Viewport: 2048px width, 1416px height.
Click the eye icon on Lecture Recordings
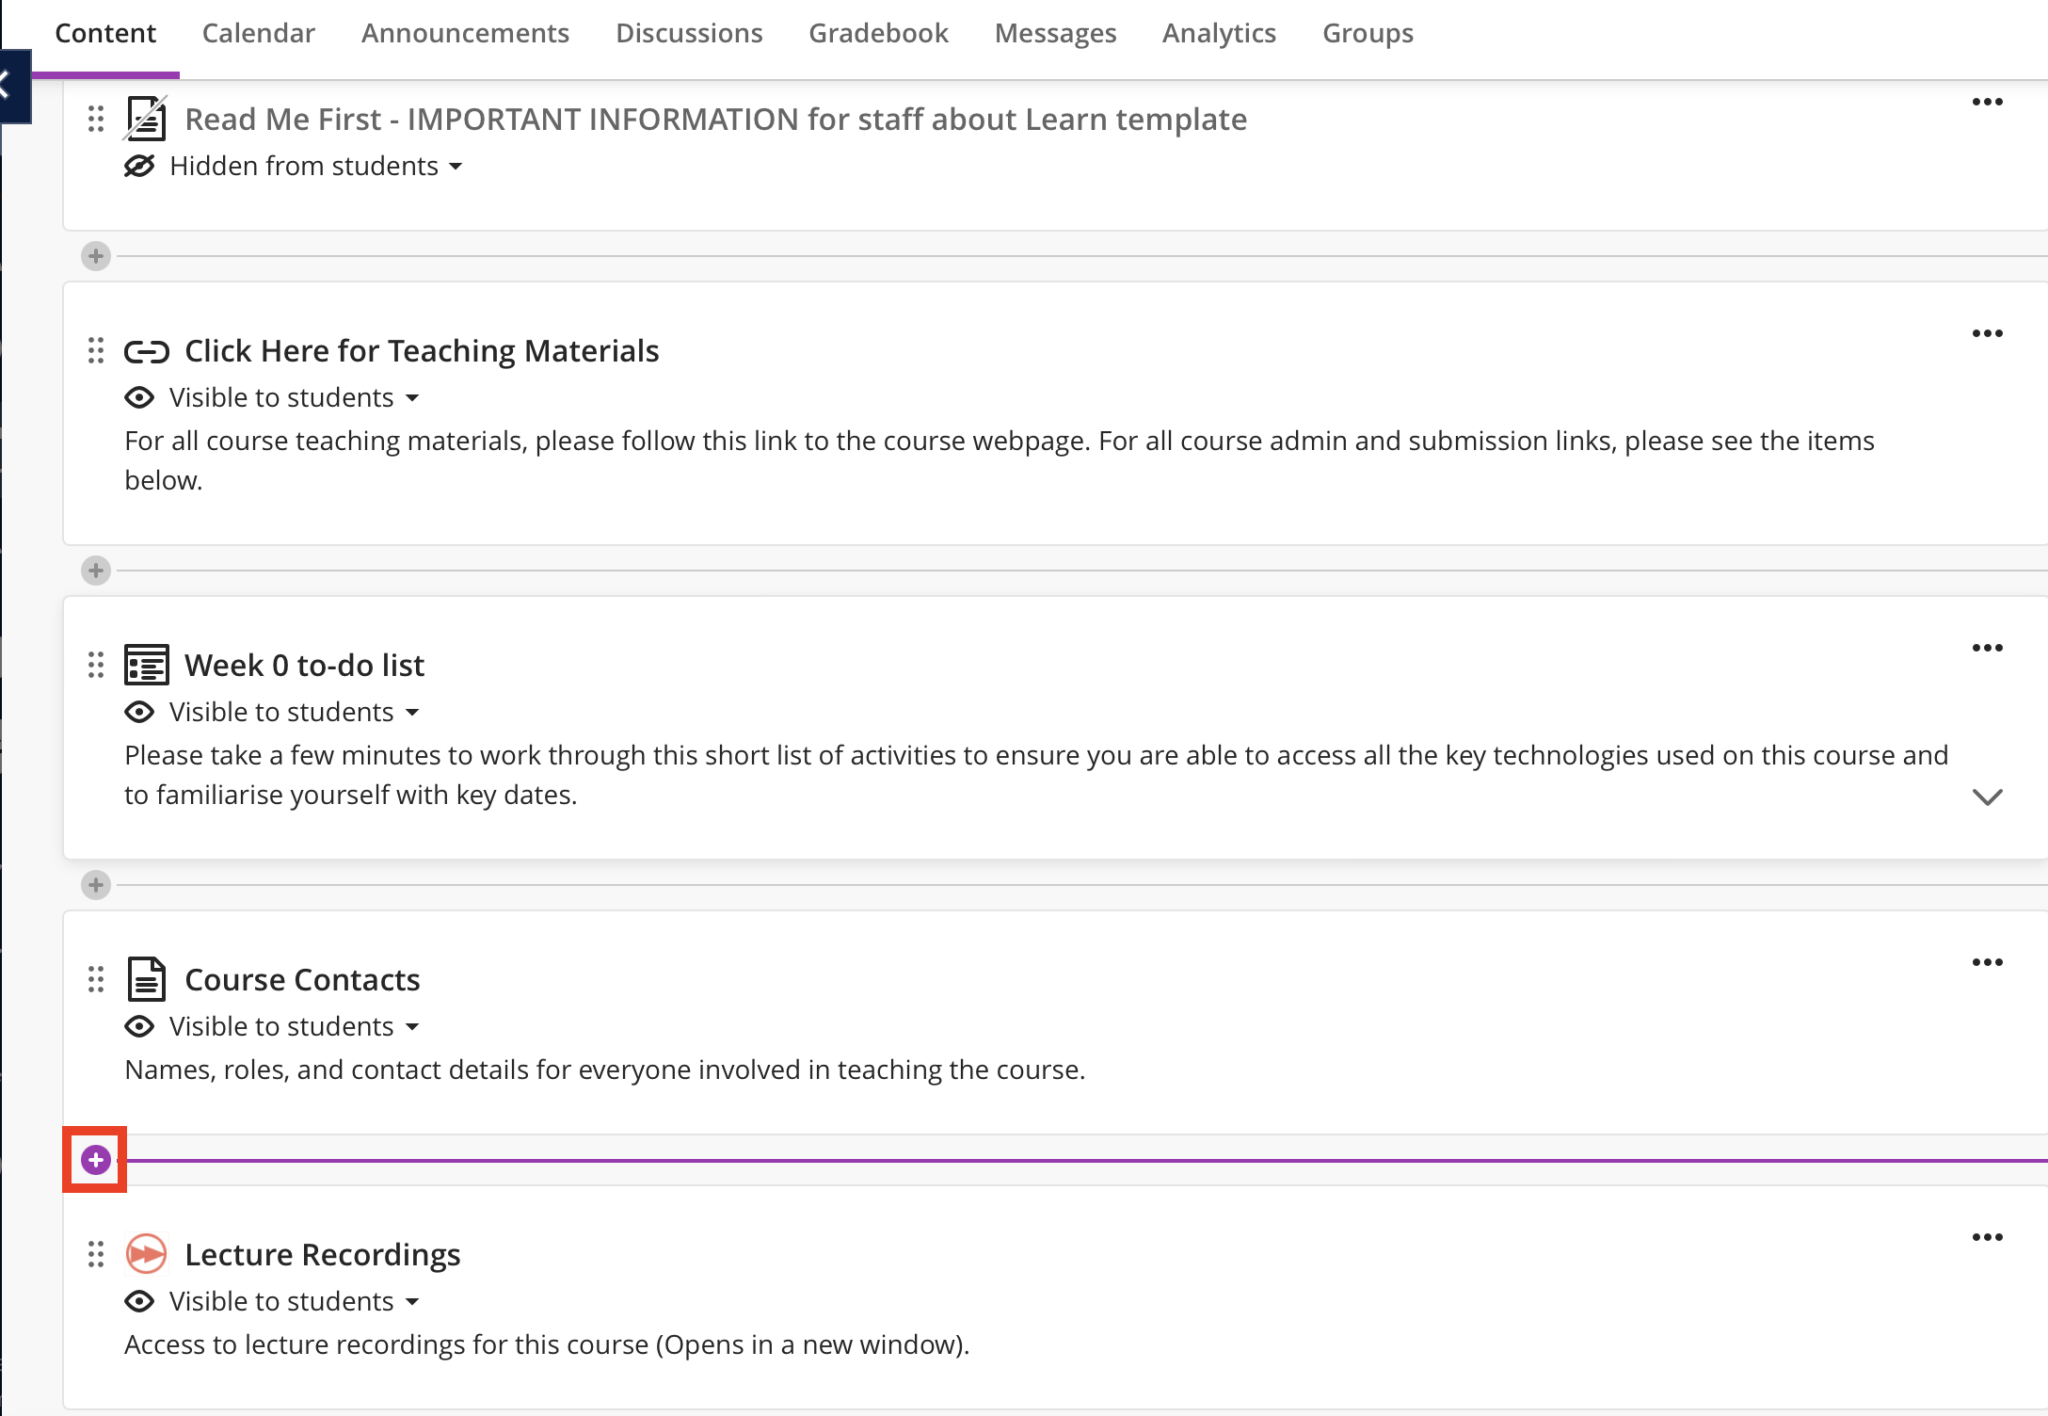(139, 1301)
